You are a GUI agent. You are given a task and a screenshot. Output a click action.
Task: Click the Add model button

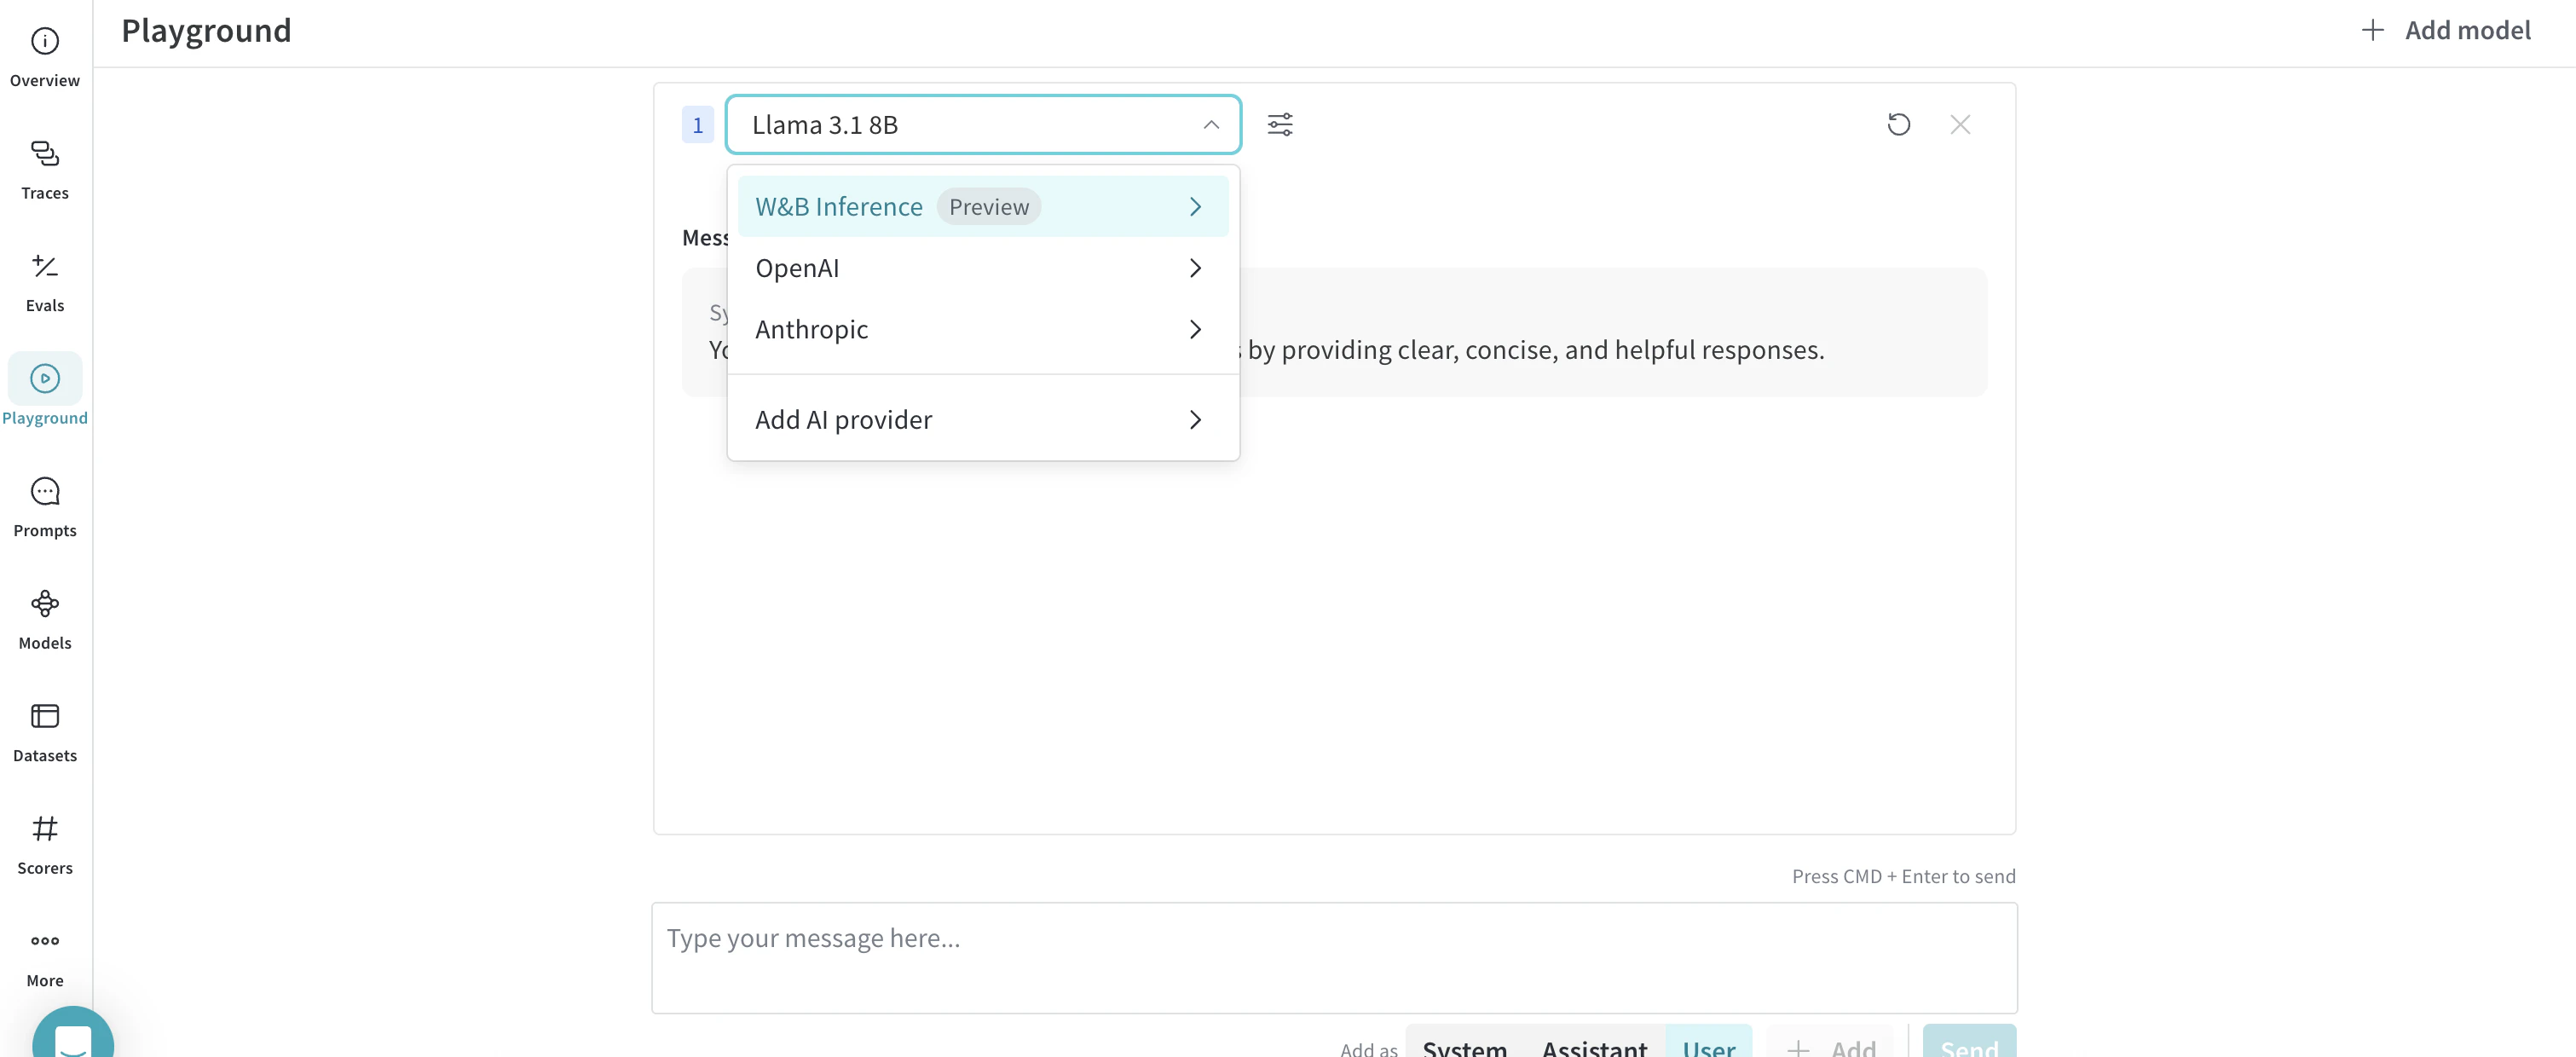(x=2446, y=31)
